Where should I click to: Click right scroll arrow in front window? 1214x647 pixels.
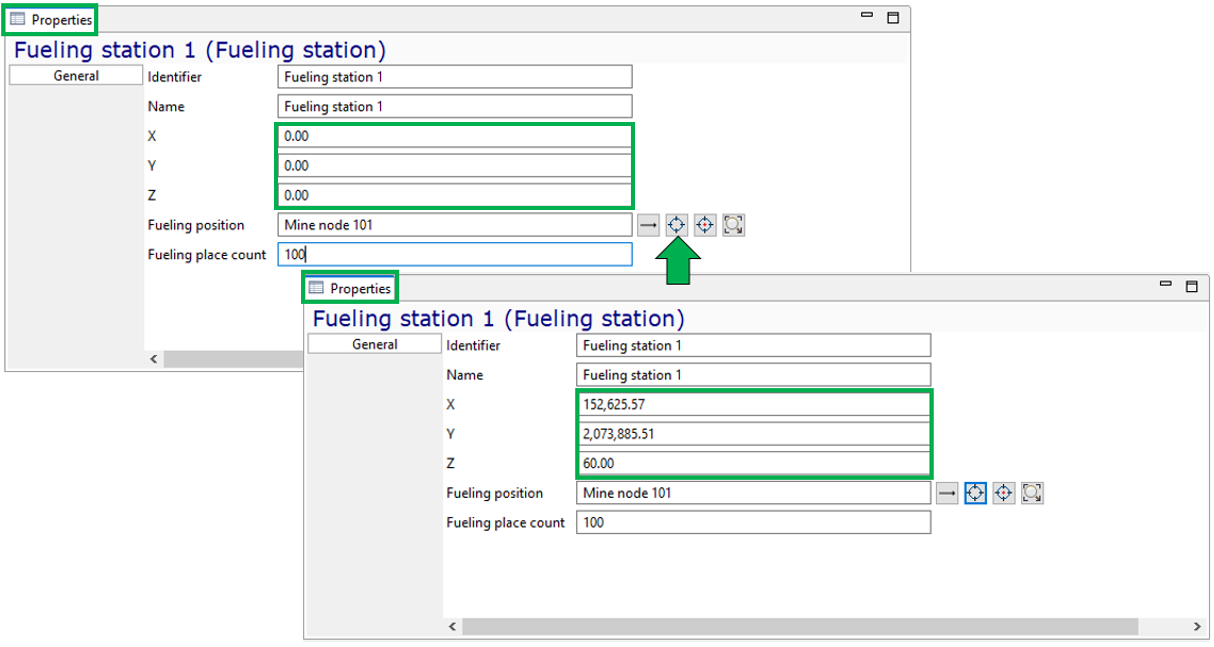1199,627
